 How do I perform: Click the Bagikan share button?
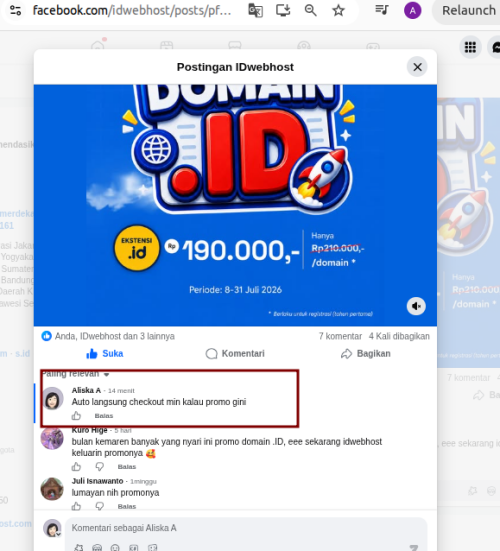point(366,354)
